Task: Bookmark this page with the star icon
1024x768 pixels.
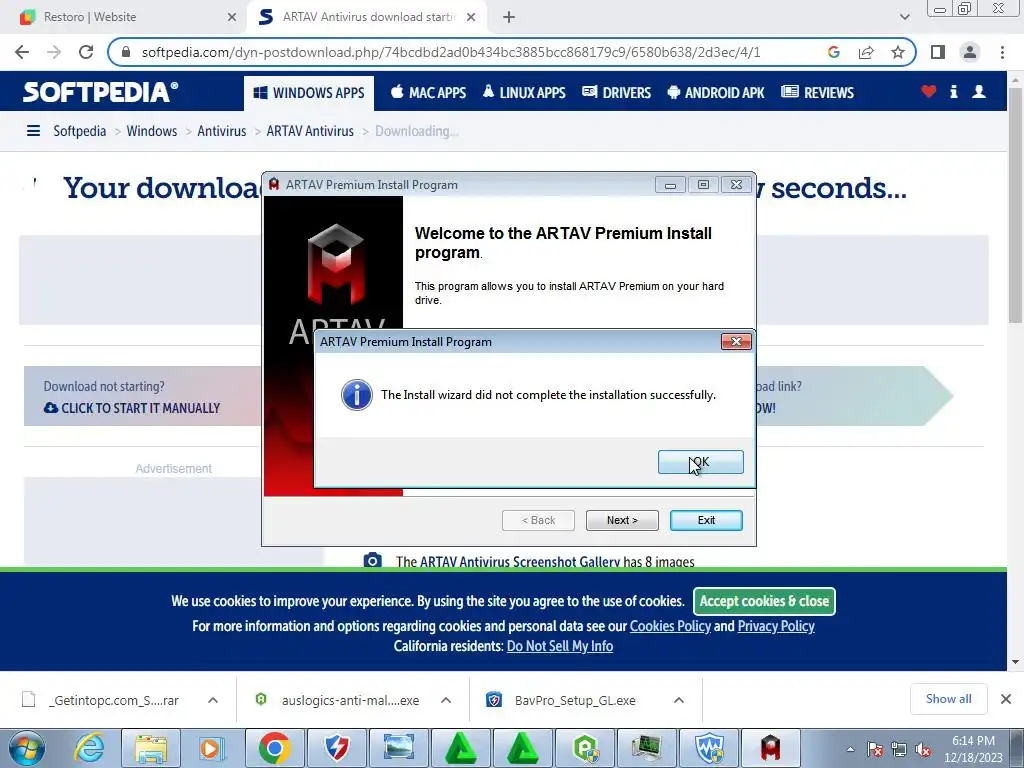Action: pyautogui.click(x=898, y=52)
